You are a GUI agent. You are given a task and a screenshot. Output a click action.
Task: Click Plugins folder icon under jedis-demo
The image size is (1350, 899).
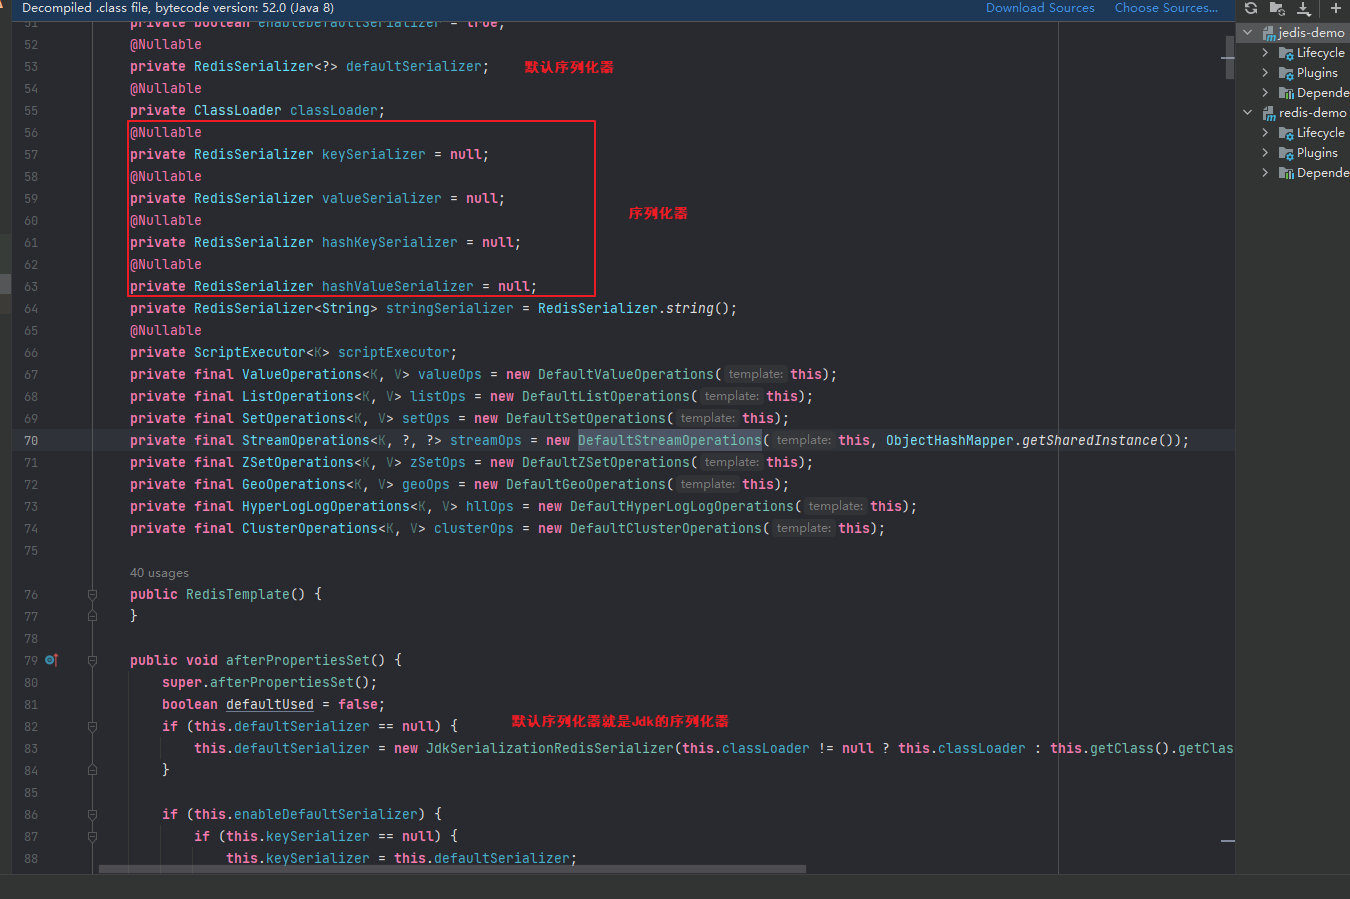coord(1286,73)
